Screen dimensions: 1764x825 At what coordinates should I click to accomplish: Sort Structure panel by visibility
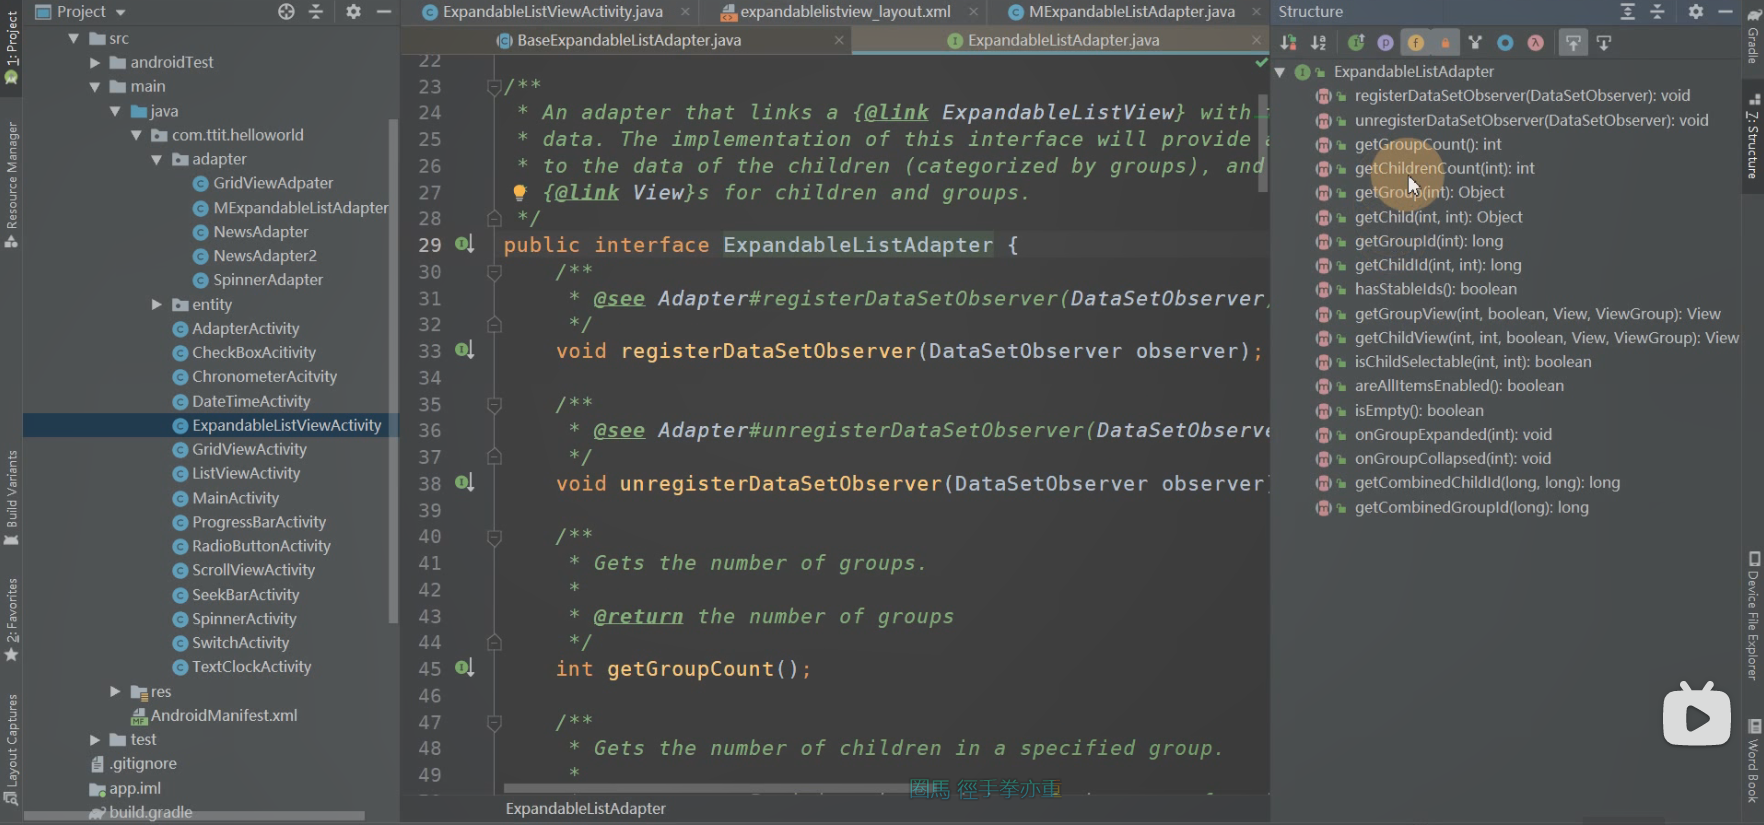pos(1288,43)
